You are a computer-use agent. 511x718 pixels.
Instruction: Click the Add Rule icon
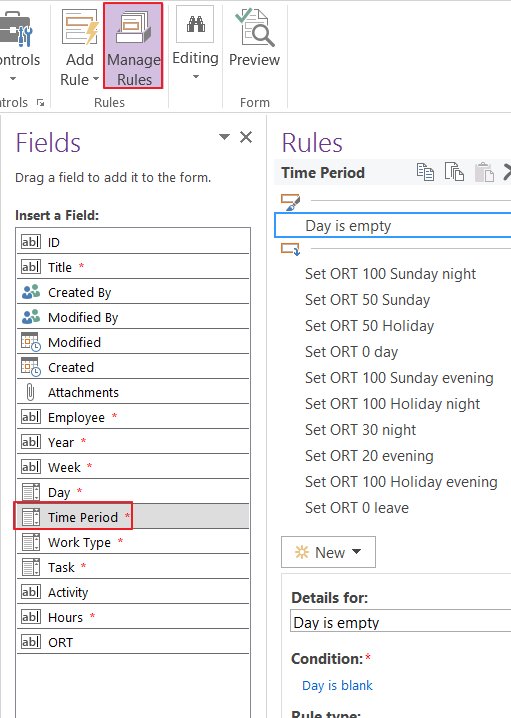81,27
